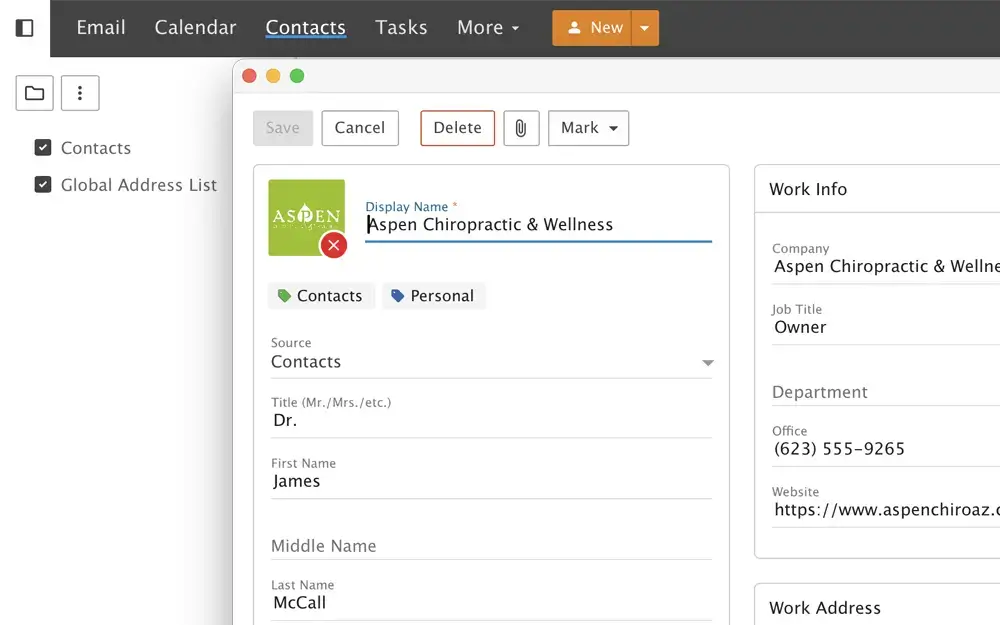
Task: Open the Tasks tab
Action: (401, 27)
